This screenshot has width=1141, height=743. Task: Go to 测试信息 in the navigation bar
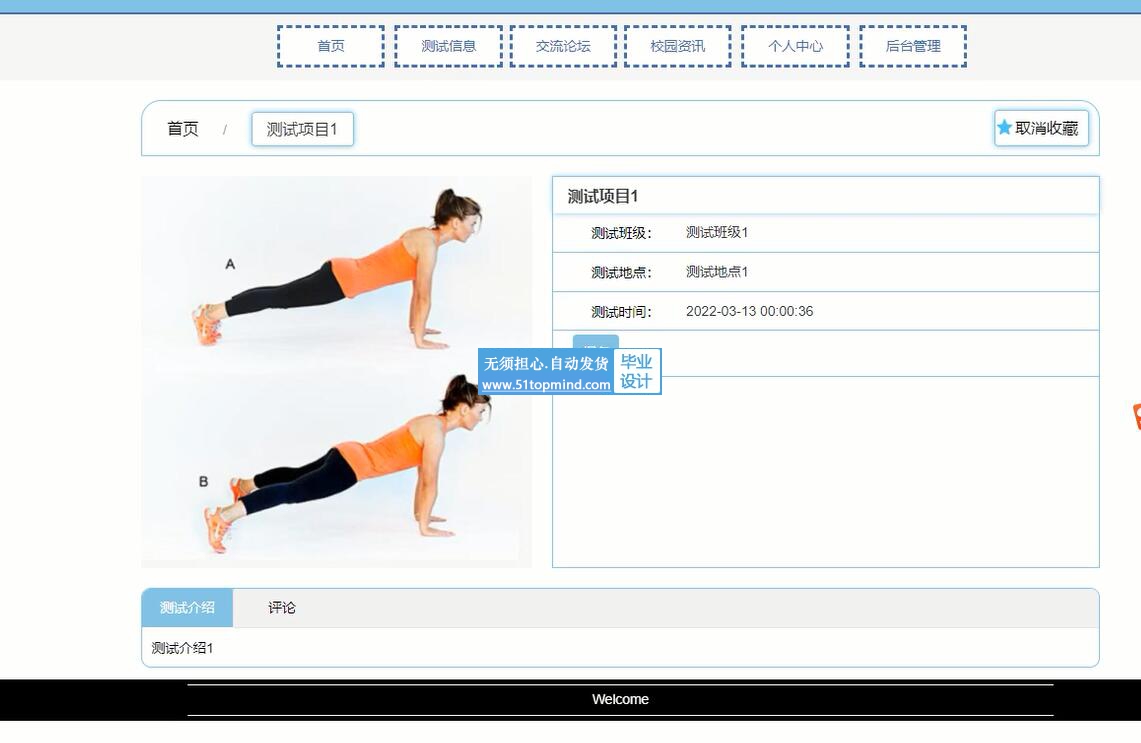[448, 46]
